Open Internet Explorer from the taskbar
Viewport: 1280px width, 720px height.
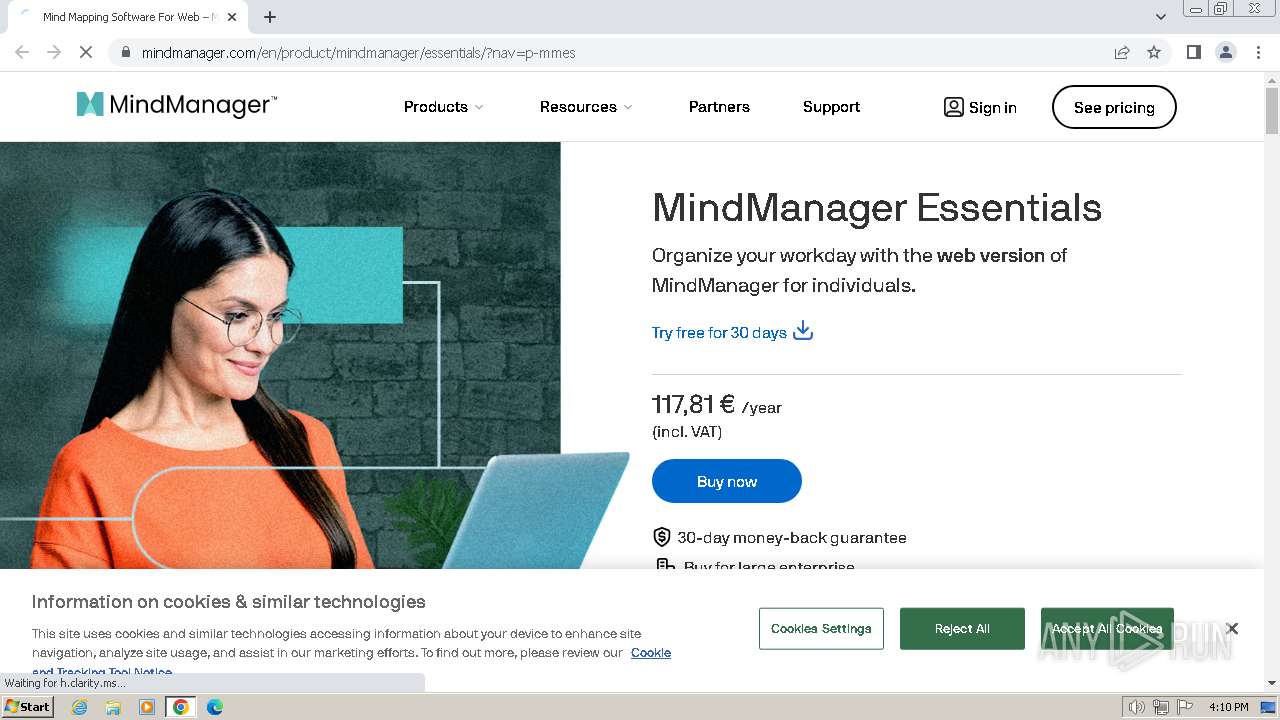pyautogui.click(x=80, y=707)
